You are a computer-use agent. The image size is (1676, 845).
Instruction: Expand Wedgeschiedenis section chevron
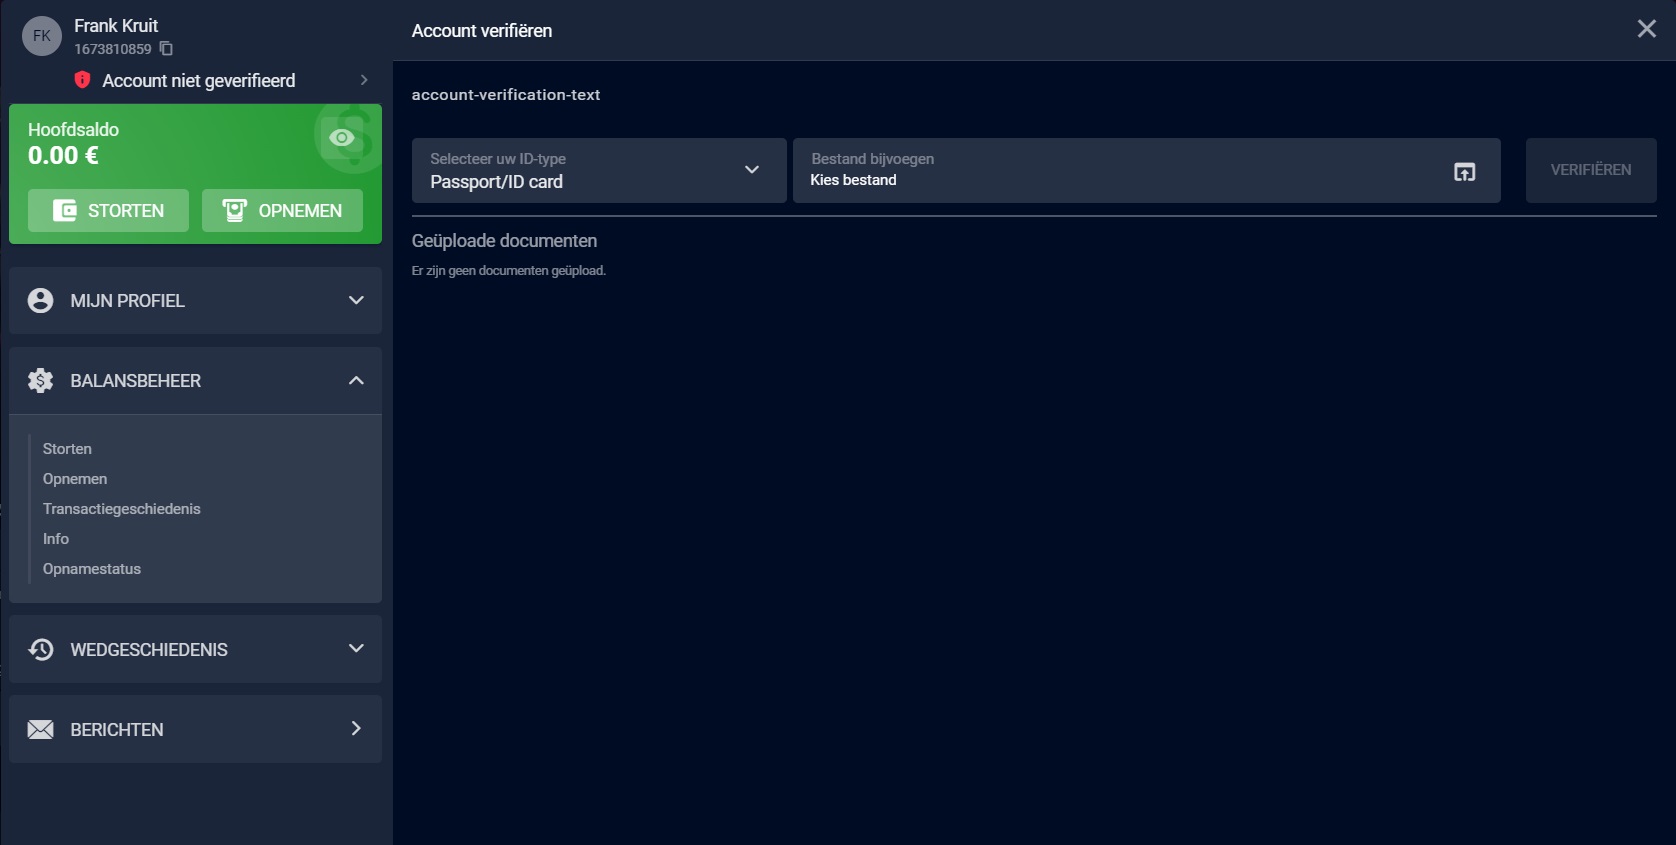pos(356,648)
